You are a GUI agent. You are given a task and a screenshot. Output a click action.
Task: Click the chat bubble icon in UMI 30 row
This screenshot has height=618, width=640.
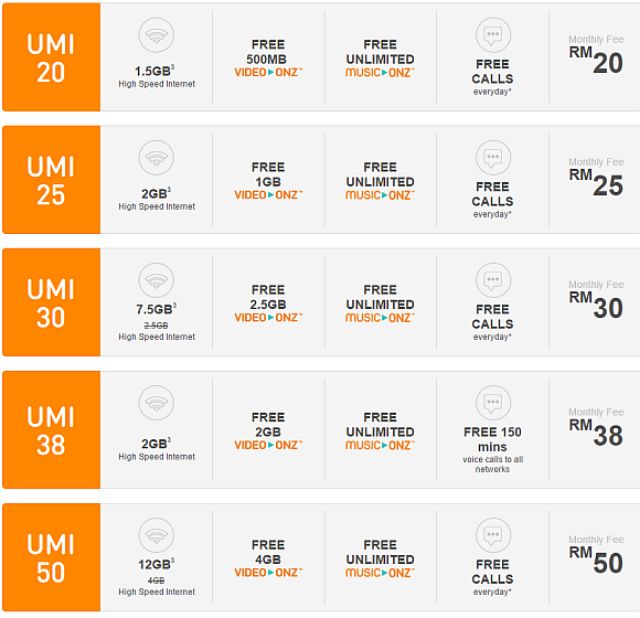click(493, 280)
